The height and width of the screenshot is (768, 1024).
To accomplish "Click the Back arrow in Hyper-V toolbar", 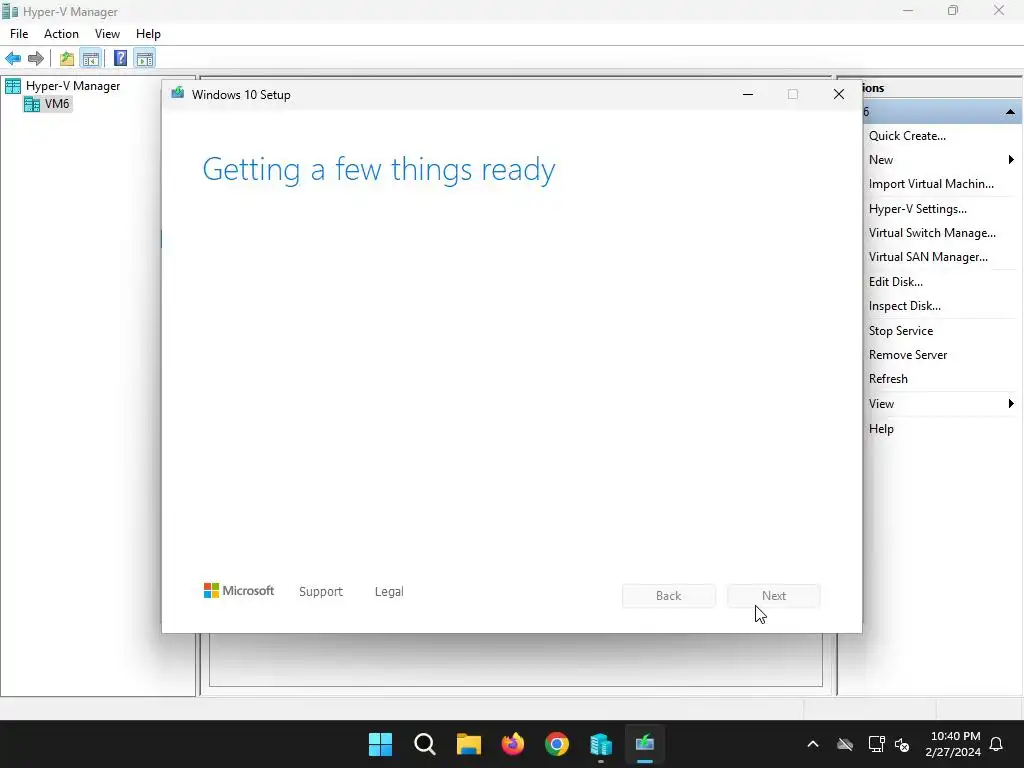I will tap(13, 59).
